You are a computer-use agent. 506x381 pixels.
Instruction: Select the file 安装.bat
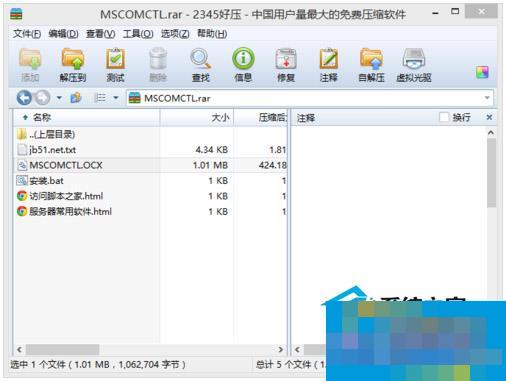pyautogui.click(x=150, y=180)
